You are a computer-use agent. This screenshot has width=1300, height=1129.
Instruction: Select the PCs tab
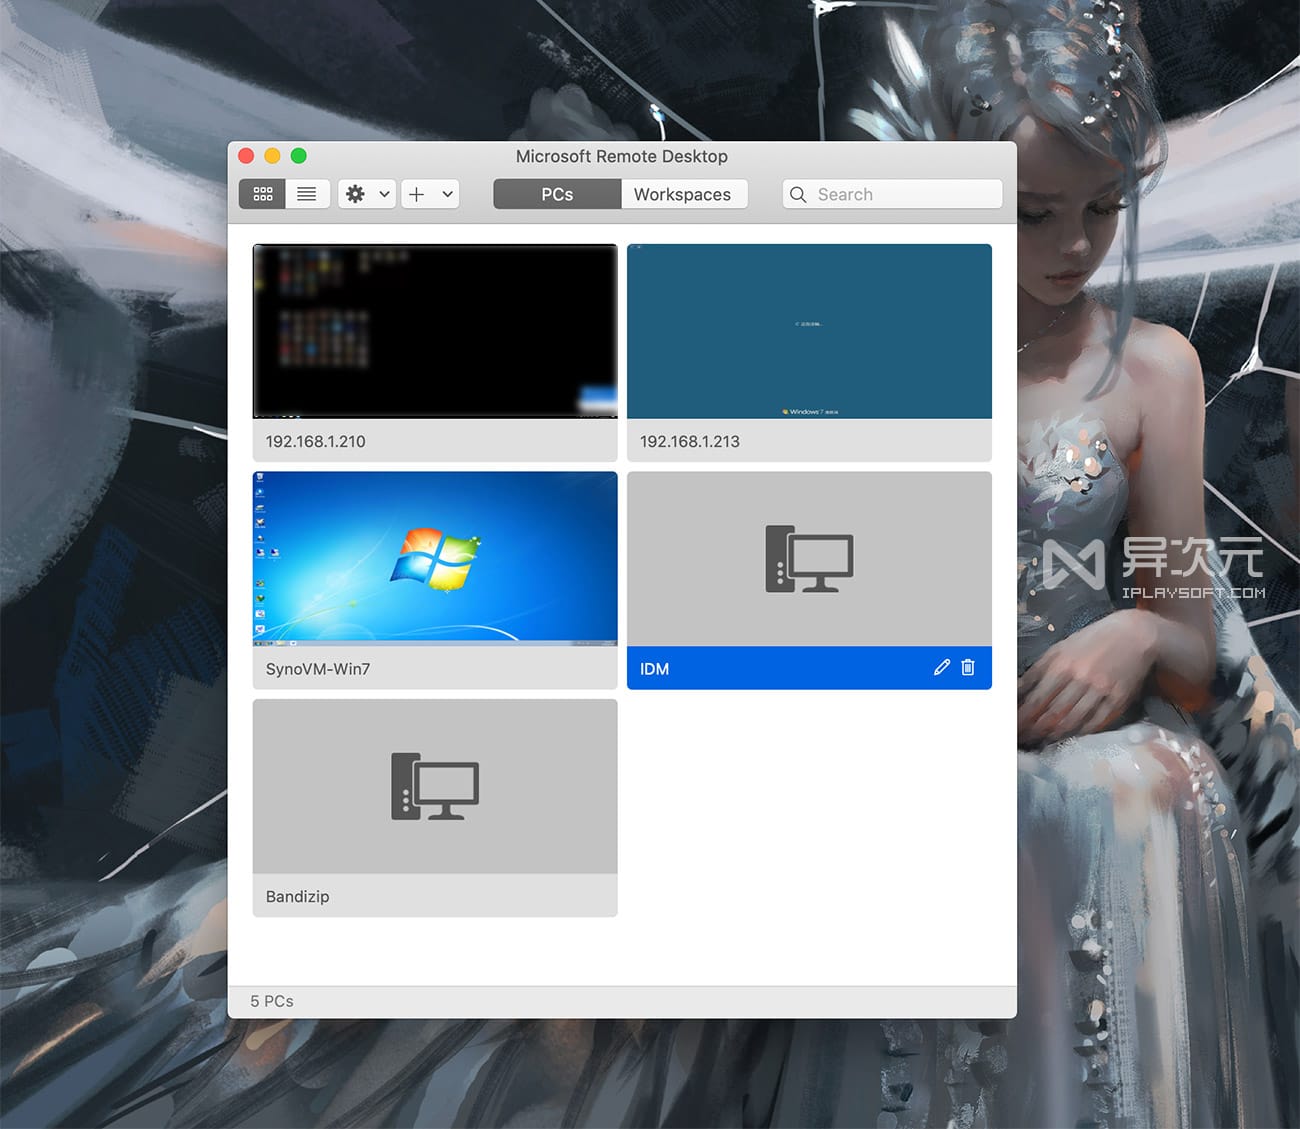click(x=557, y=194)
